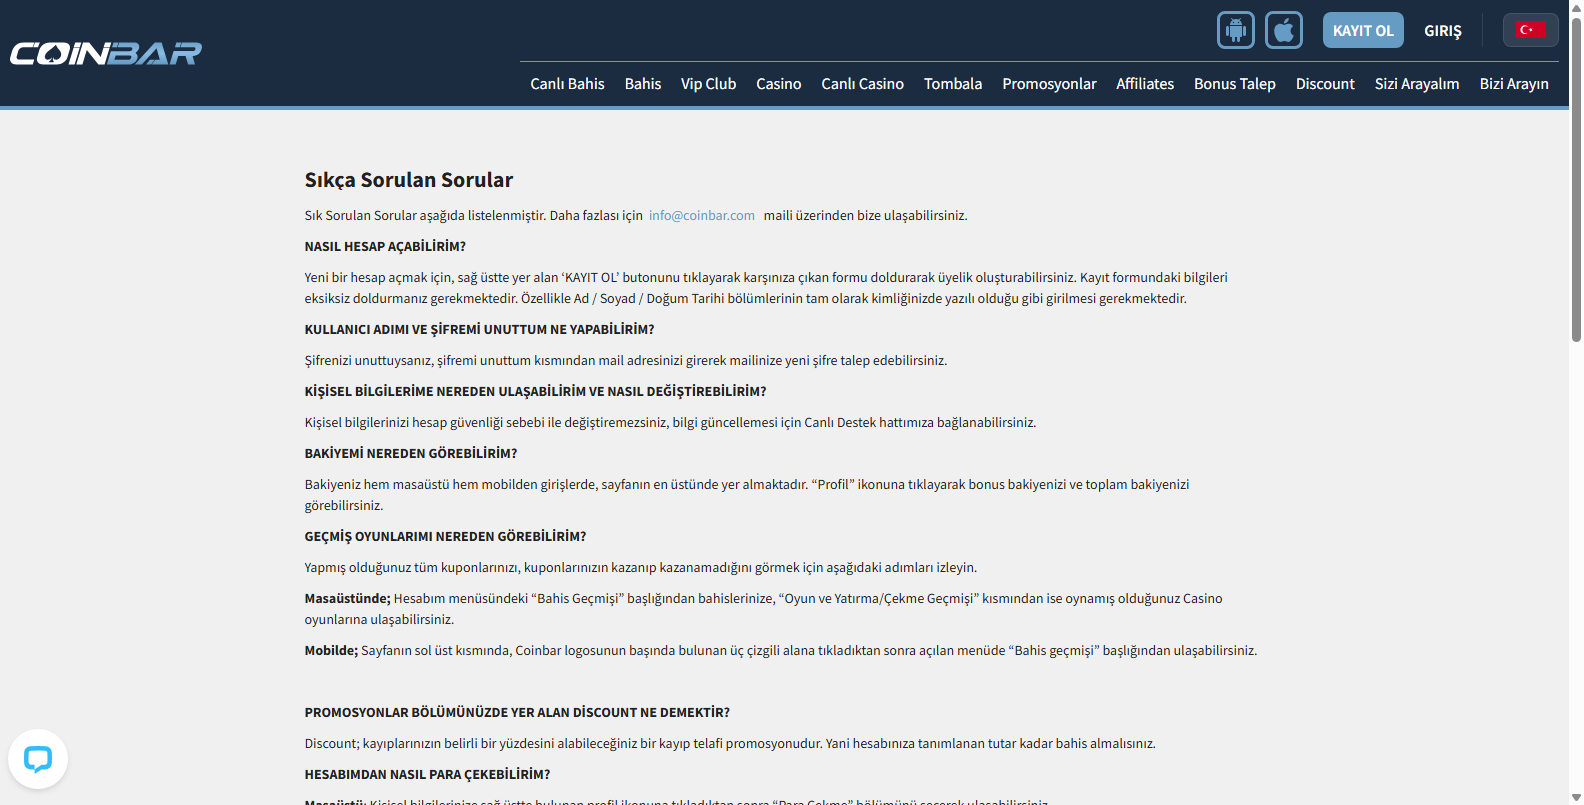
Task: Email info@coinbar.com via the link
Action: pyautogui.click(x=701, y=215)
